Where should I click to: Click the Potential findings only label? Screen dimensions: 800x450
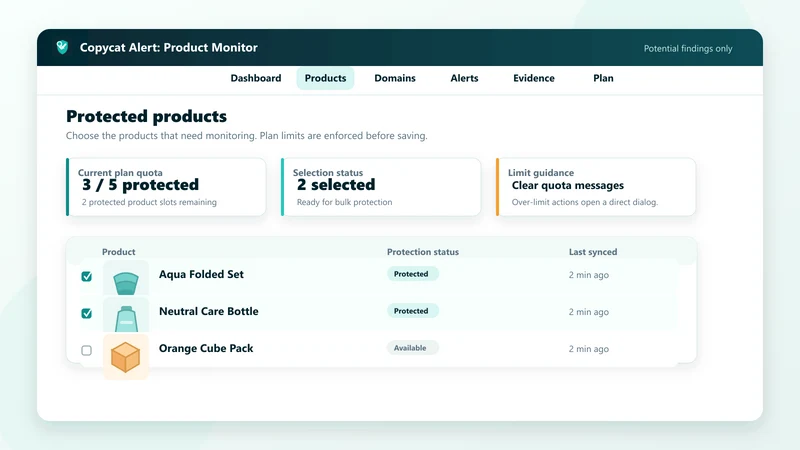(688, 48)
